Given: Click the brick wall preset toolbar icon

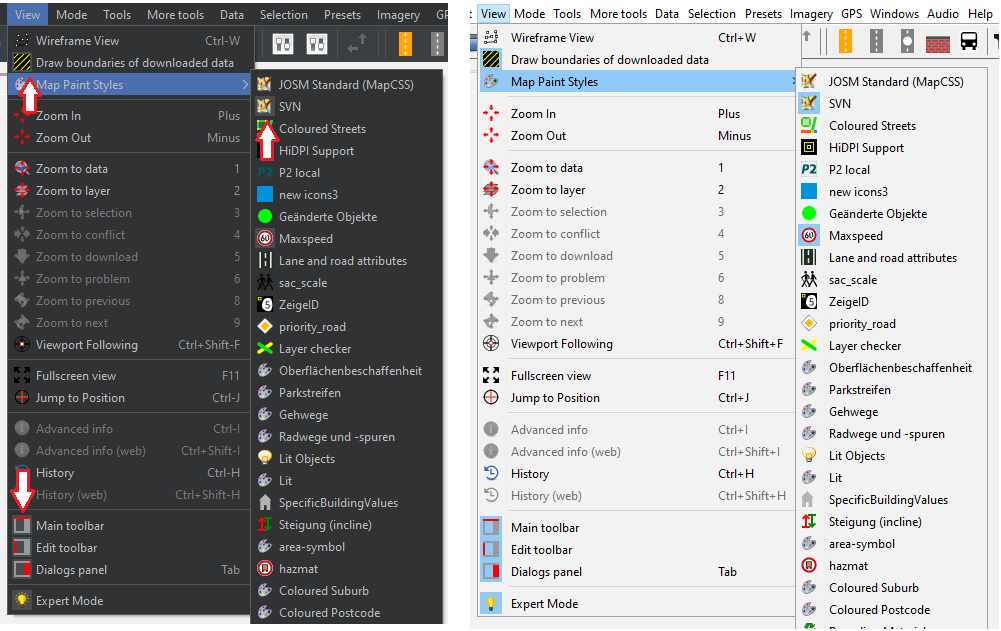Looking at the screenshot, I should 937,42.
